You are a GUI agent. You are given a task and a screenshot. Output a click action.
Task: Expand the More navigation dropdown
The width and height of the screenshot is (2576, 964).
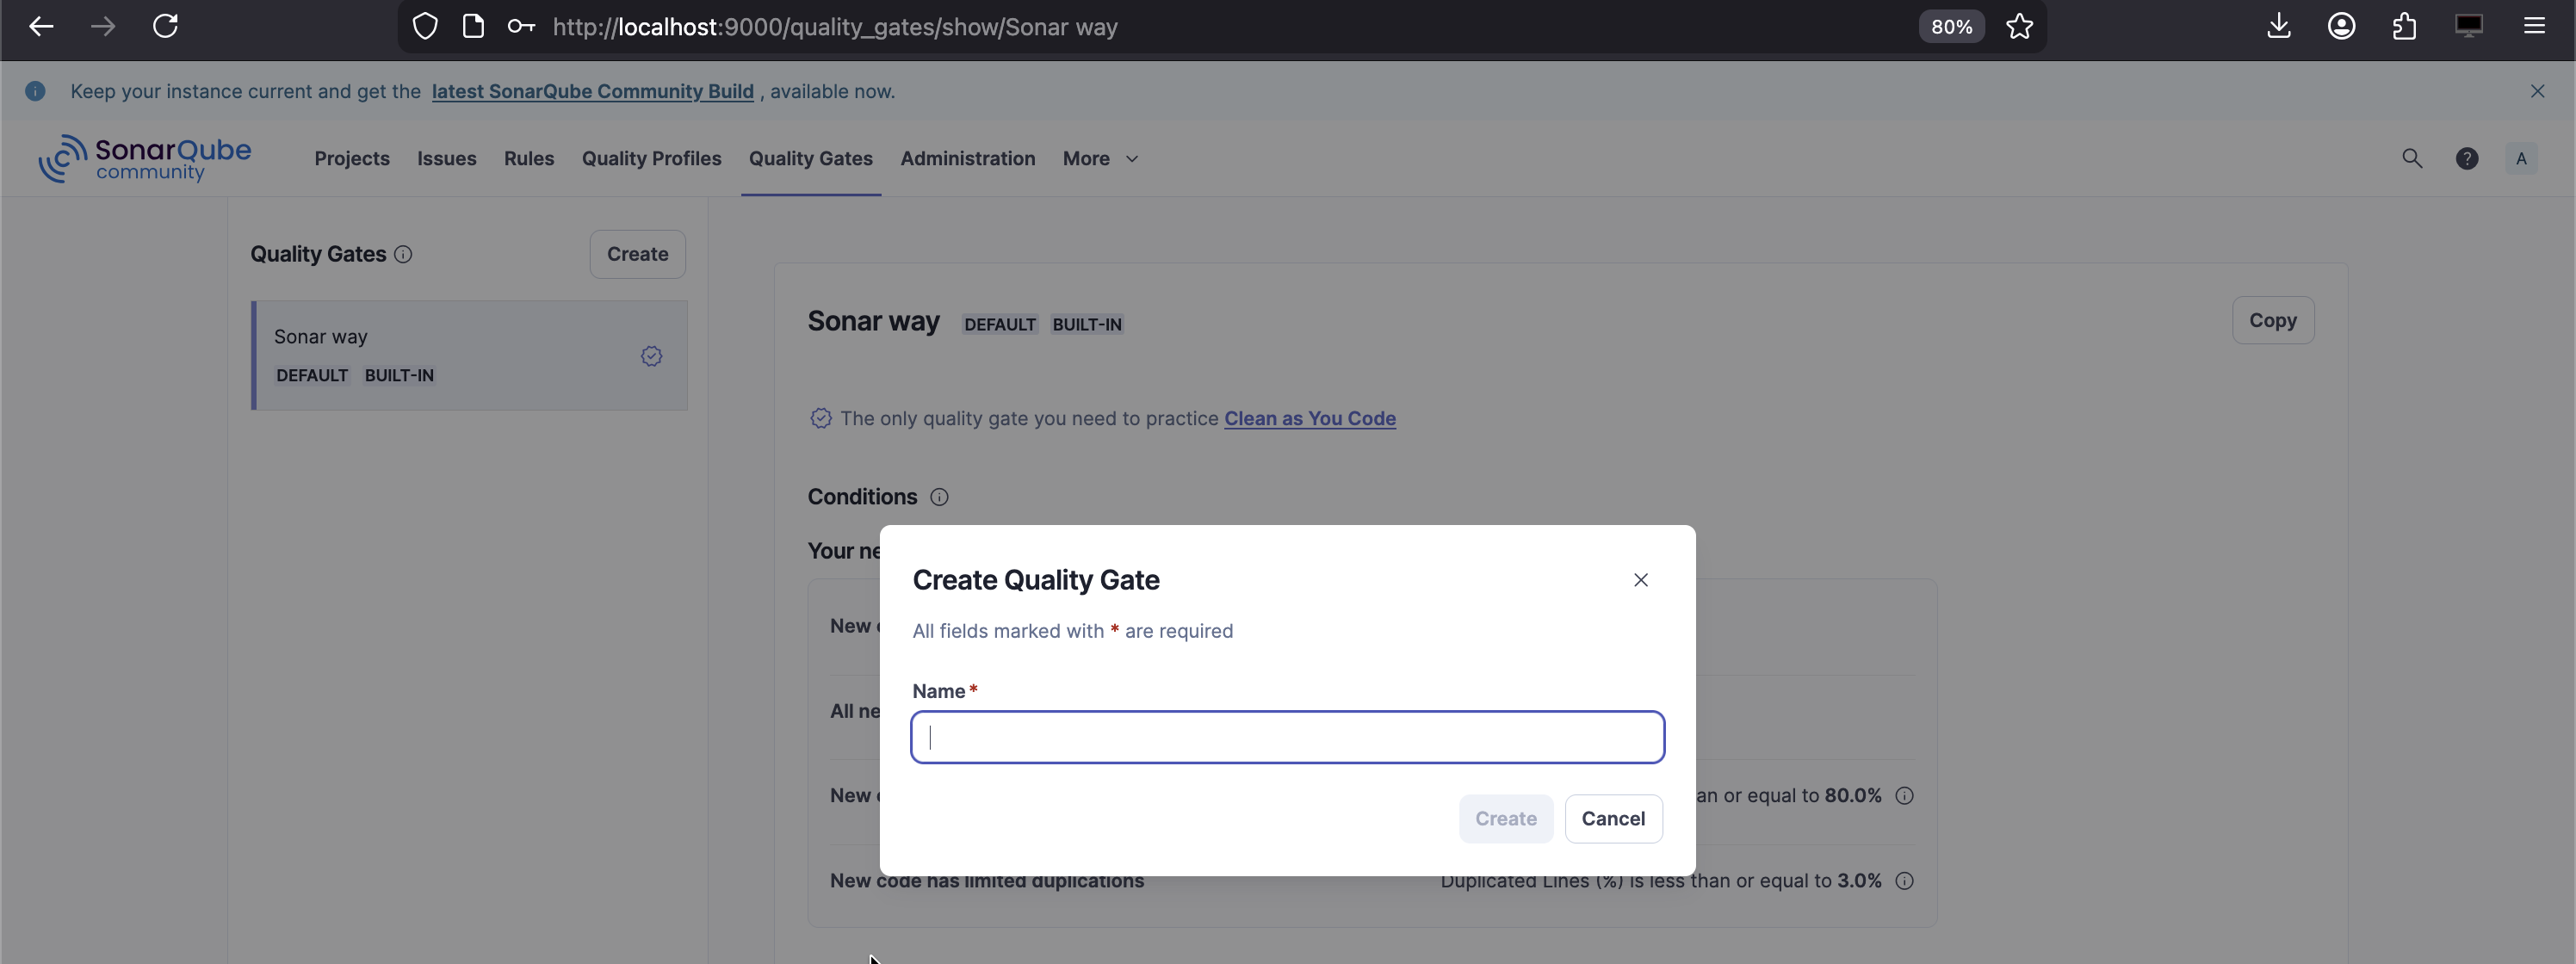pyautogui.click(x=1100, y=158)
